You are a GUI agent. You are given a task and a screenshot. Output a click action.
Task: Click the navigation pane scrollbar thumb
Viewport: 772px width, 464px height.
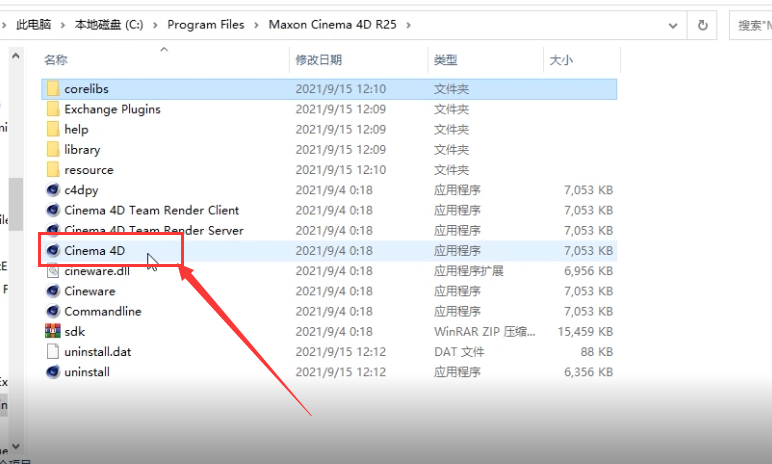pos(16,204)
